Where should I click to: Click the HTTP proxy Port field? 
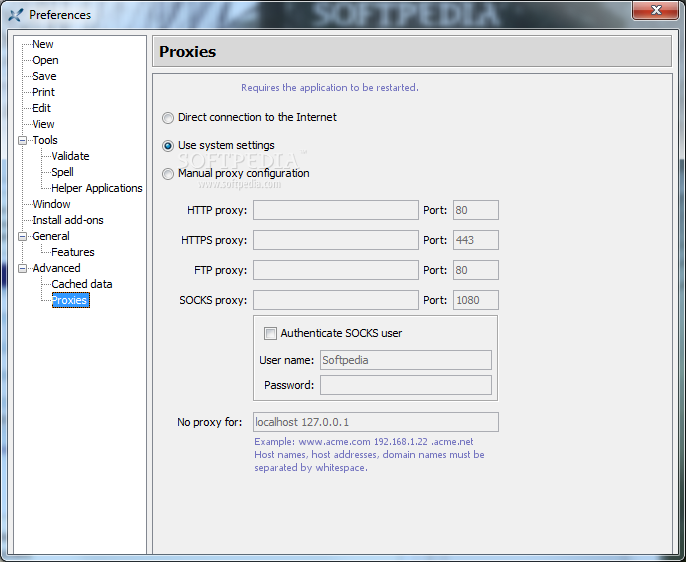tap(476, 210)
